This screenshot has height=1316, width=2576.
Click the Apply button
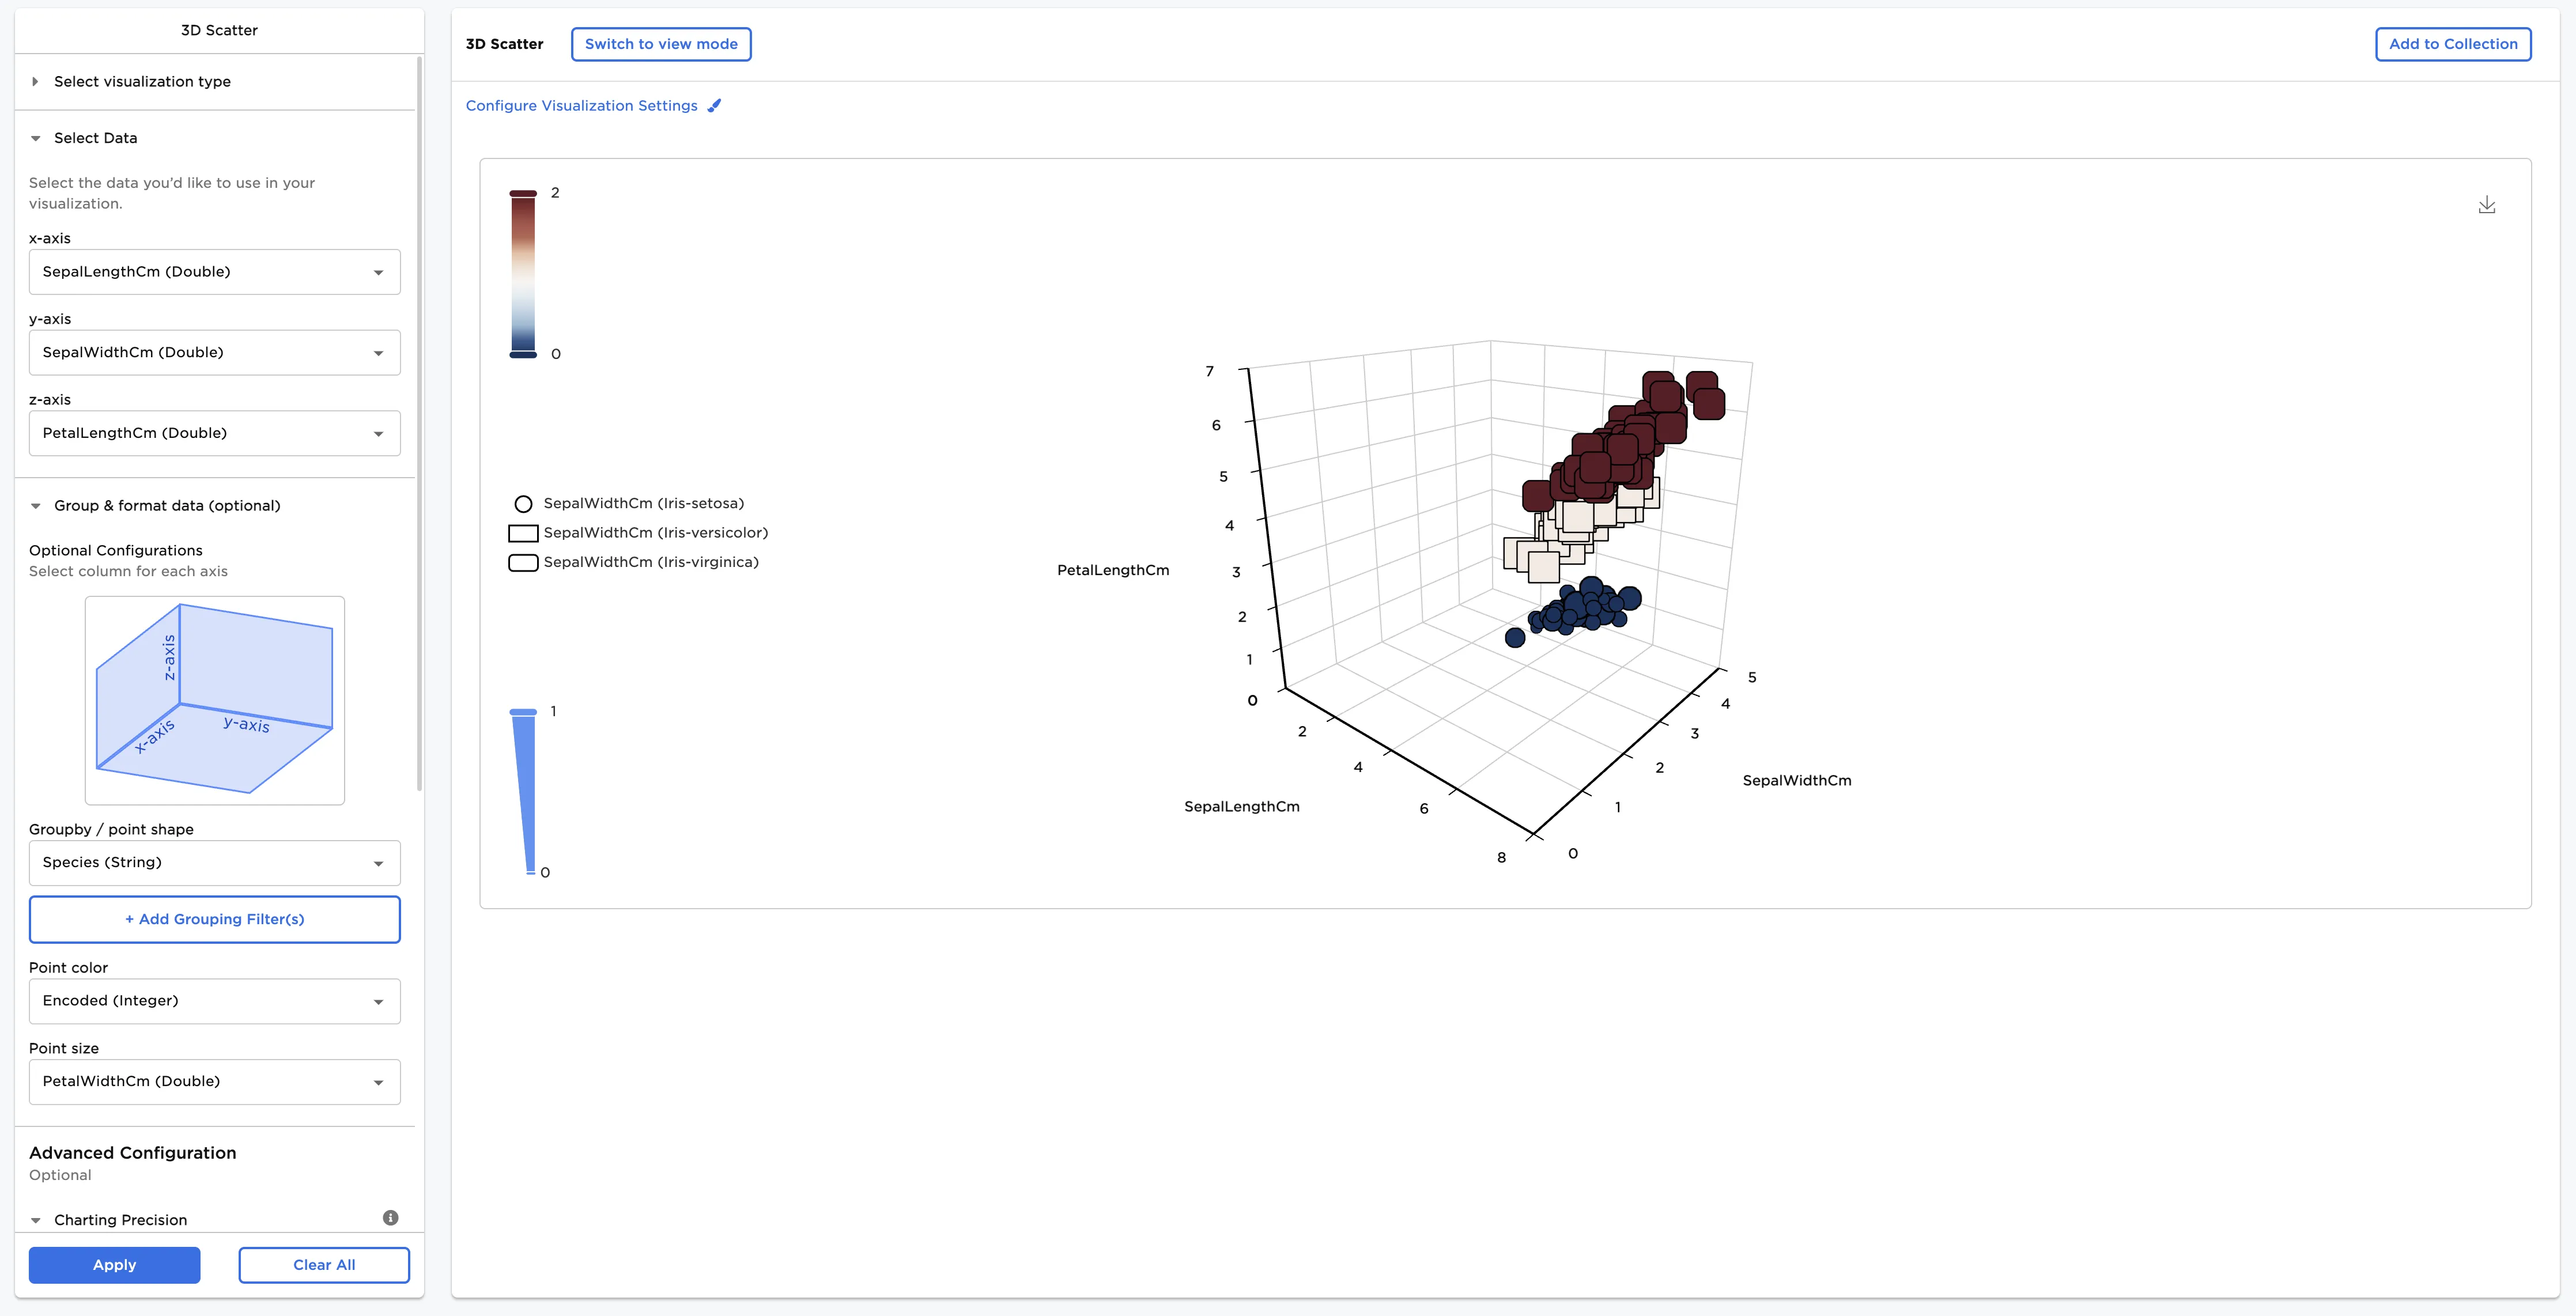coord(114,1265)
